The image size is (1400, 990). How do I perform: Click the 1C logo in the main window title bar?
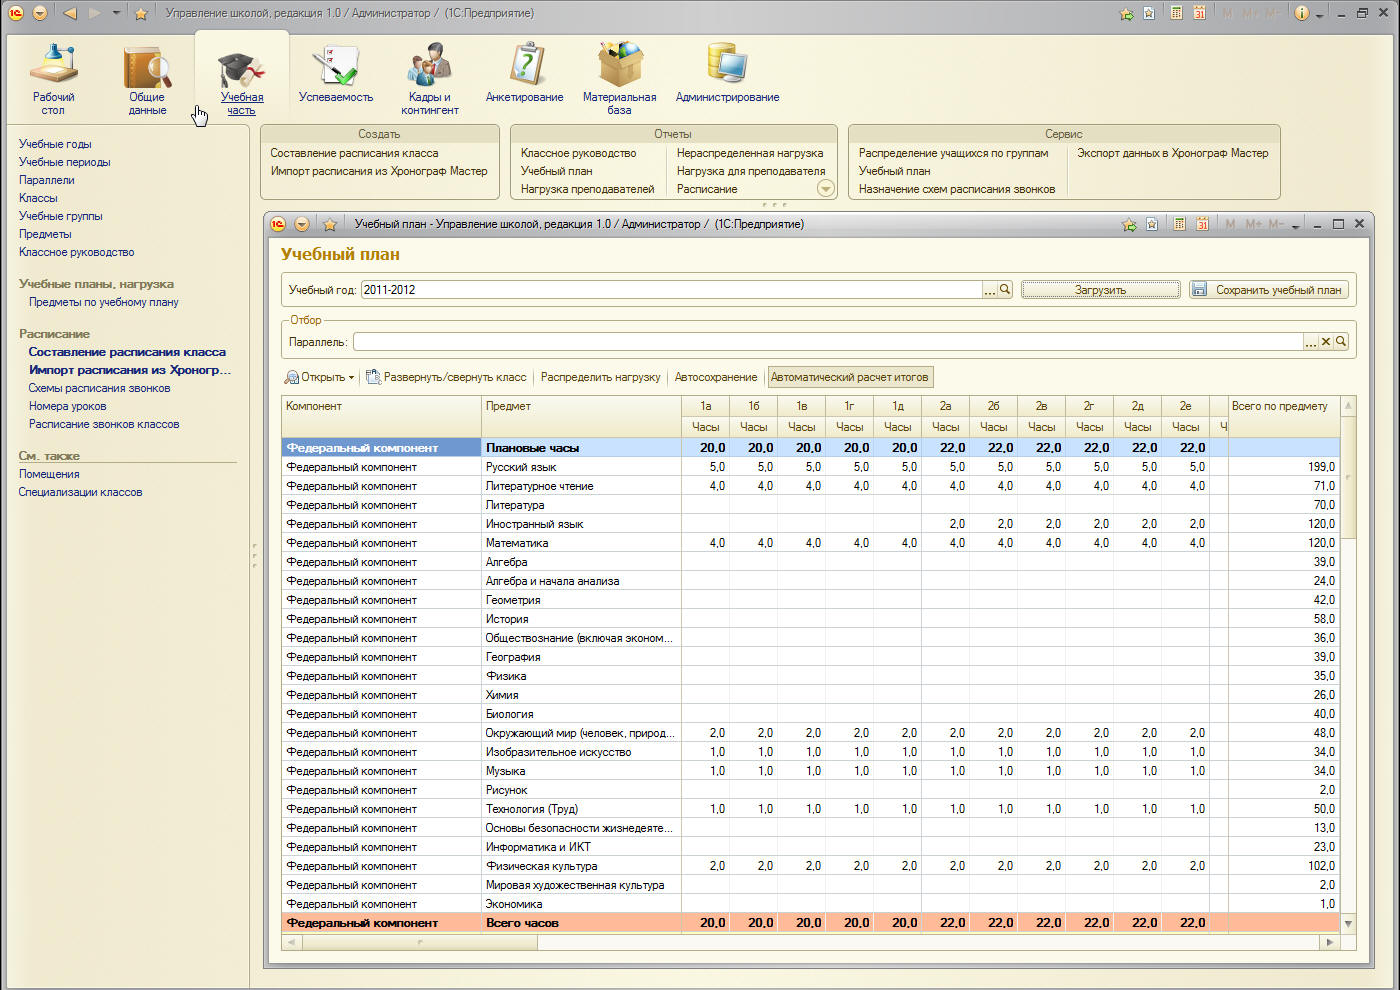(15, 13)
